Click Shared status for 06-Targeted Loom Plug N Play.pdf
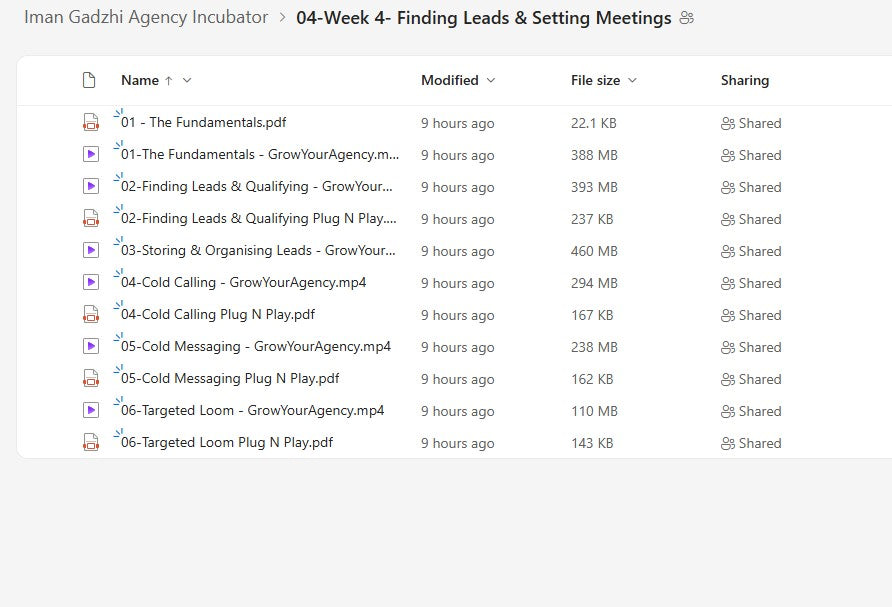 pyautogui.click(x=751, y=443)
